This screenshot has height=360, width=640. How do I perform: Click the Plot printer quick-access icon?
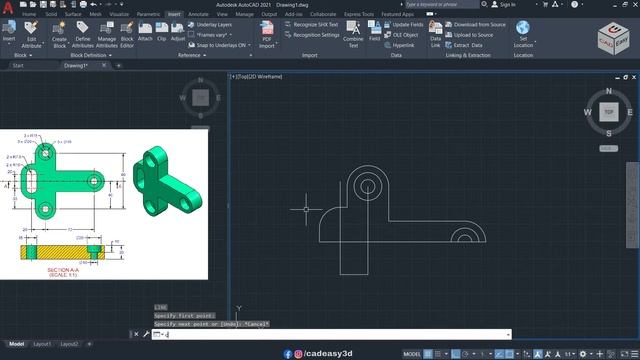[x=83, y=4]
